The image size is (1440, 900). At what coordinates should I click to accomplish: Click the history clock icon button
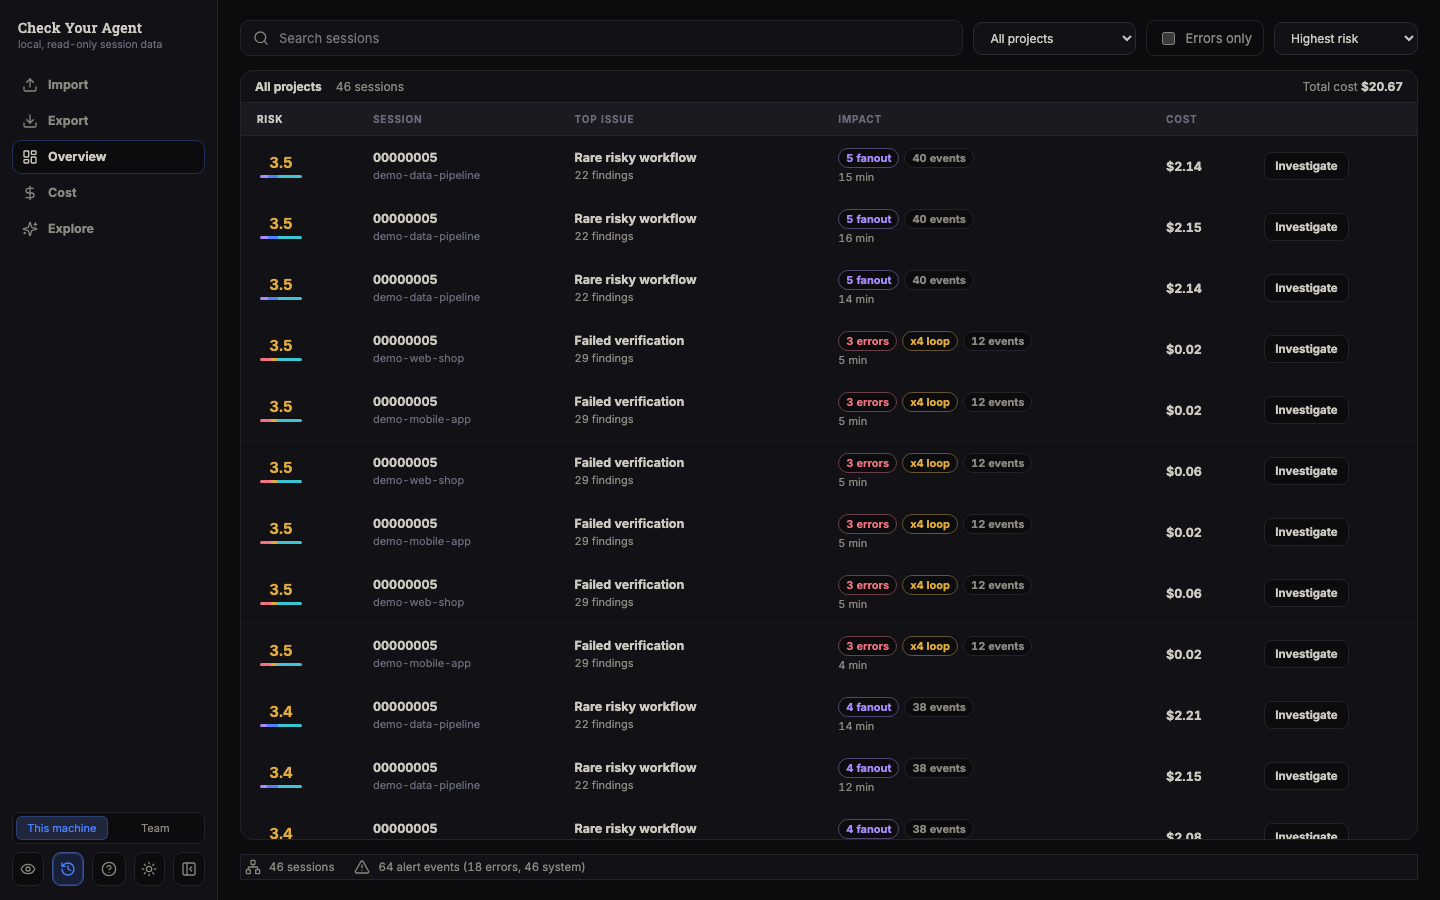pyautogui.click(x=68, y=869)
